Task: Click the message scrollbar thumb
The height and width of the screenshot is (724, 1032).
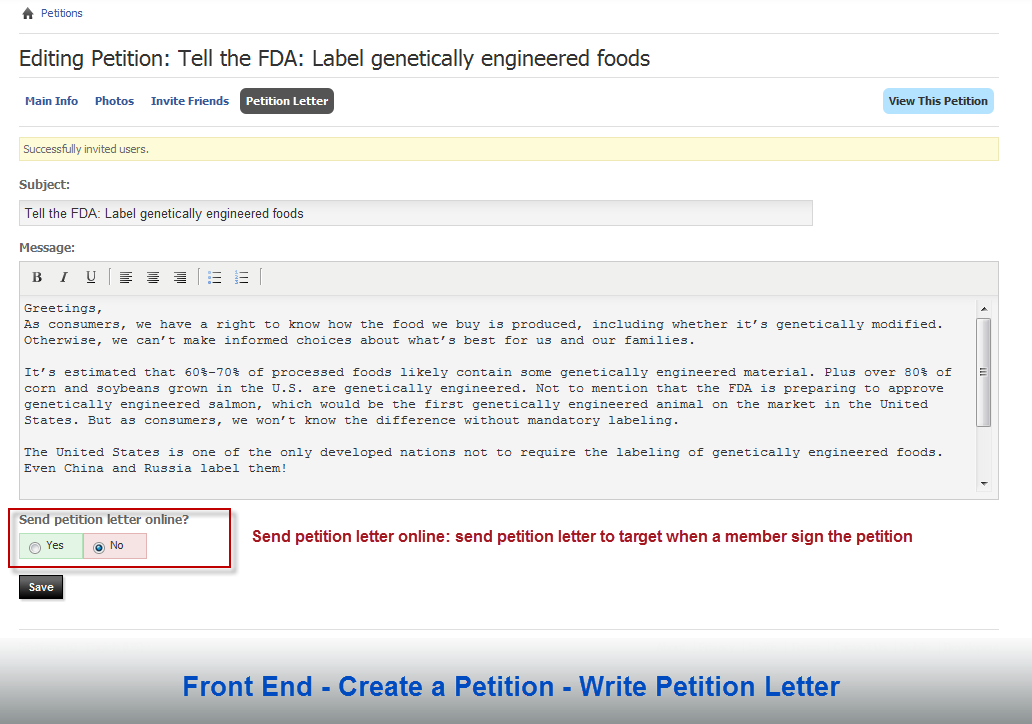Action: (x=983, y=373)
